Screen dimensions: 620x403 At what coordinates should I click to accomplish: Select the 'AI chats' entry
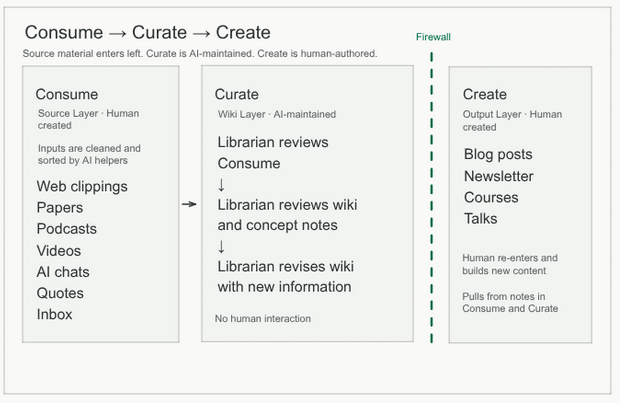click(x=63, y=272)
